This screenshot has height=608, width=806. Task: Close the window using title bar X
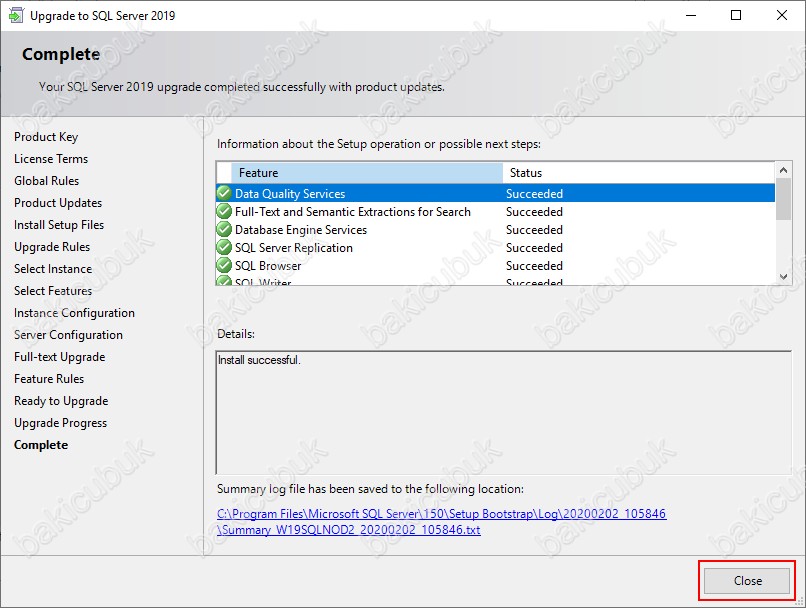pos(782,15)
